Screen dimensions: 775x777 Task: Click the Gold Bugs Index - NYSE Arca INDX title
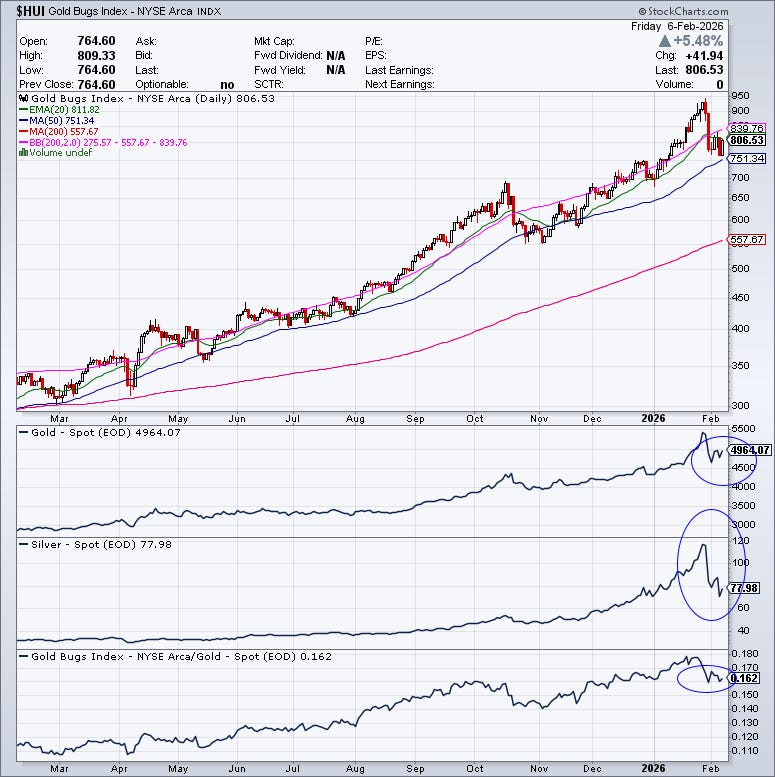(134, 11)
